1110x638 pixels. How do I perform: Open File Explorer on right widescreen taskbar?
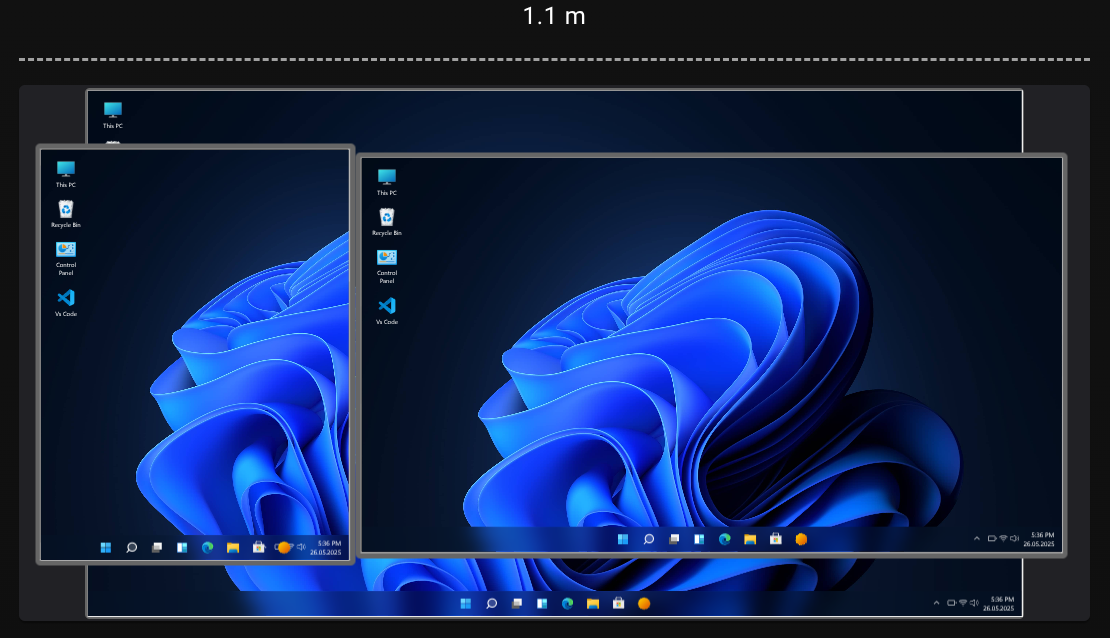click(x=750, y=539)
